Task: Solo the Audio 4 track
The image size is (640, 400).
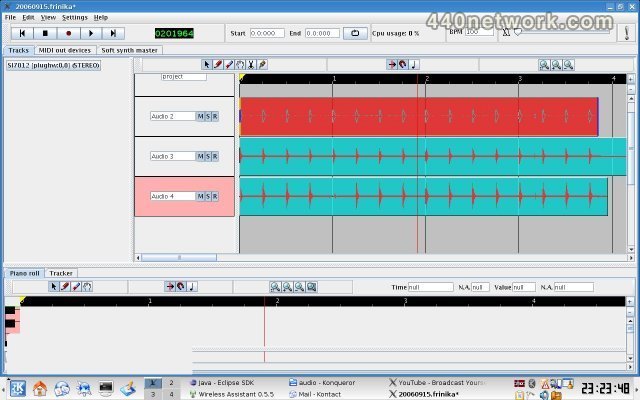Action: click(x=208, y=196)
